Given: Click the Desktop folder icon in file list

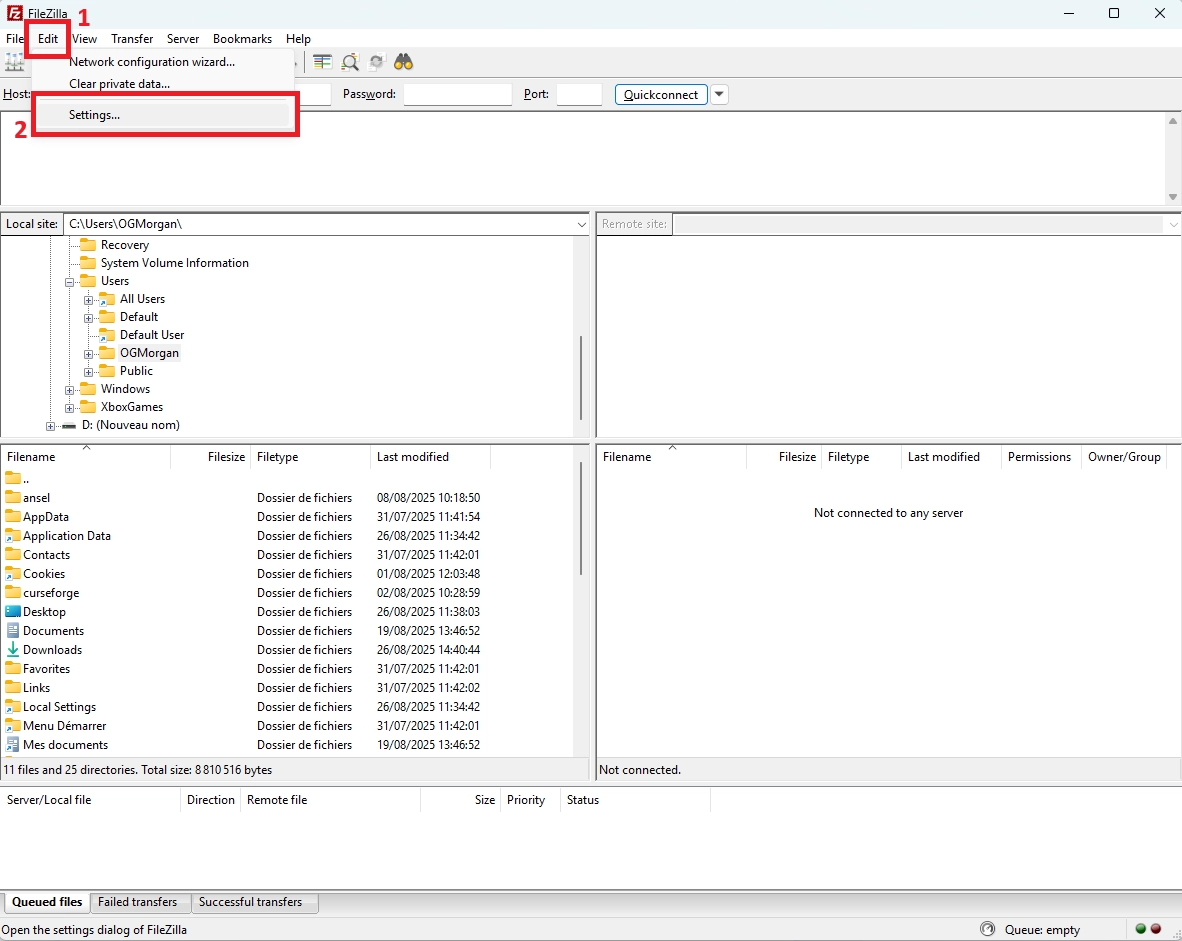Looking at the screenshot, I should point(13,611).
